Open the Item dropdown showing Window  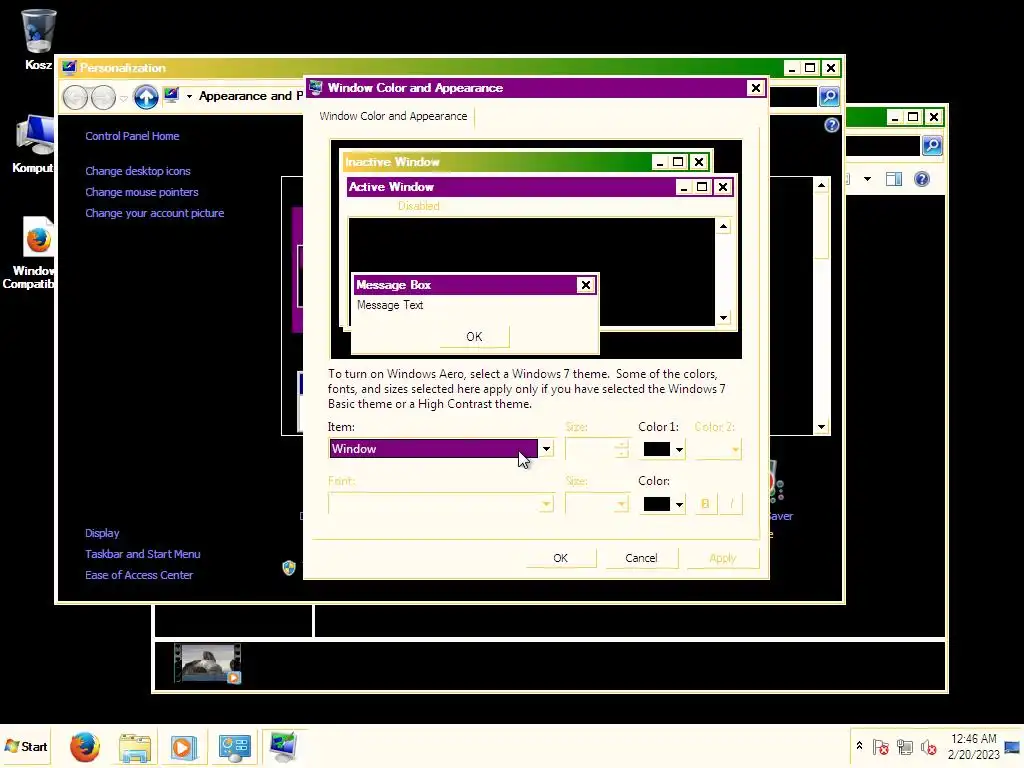click(441, 449)
